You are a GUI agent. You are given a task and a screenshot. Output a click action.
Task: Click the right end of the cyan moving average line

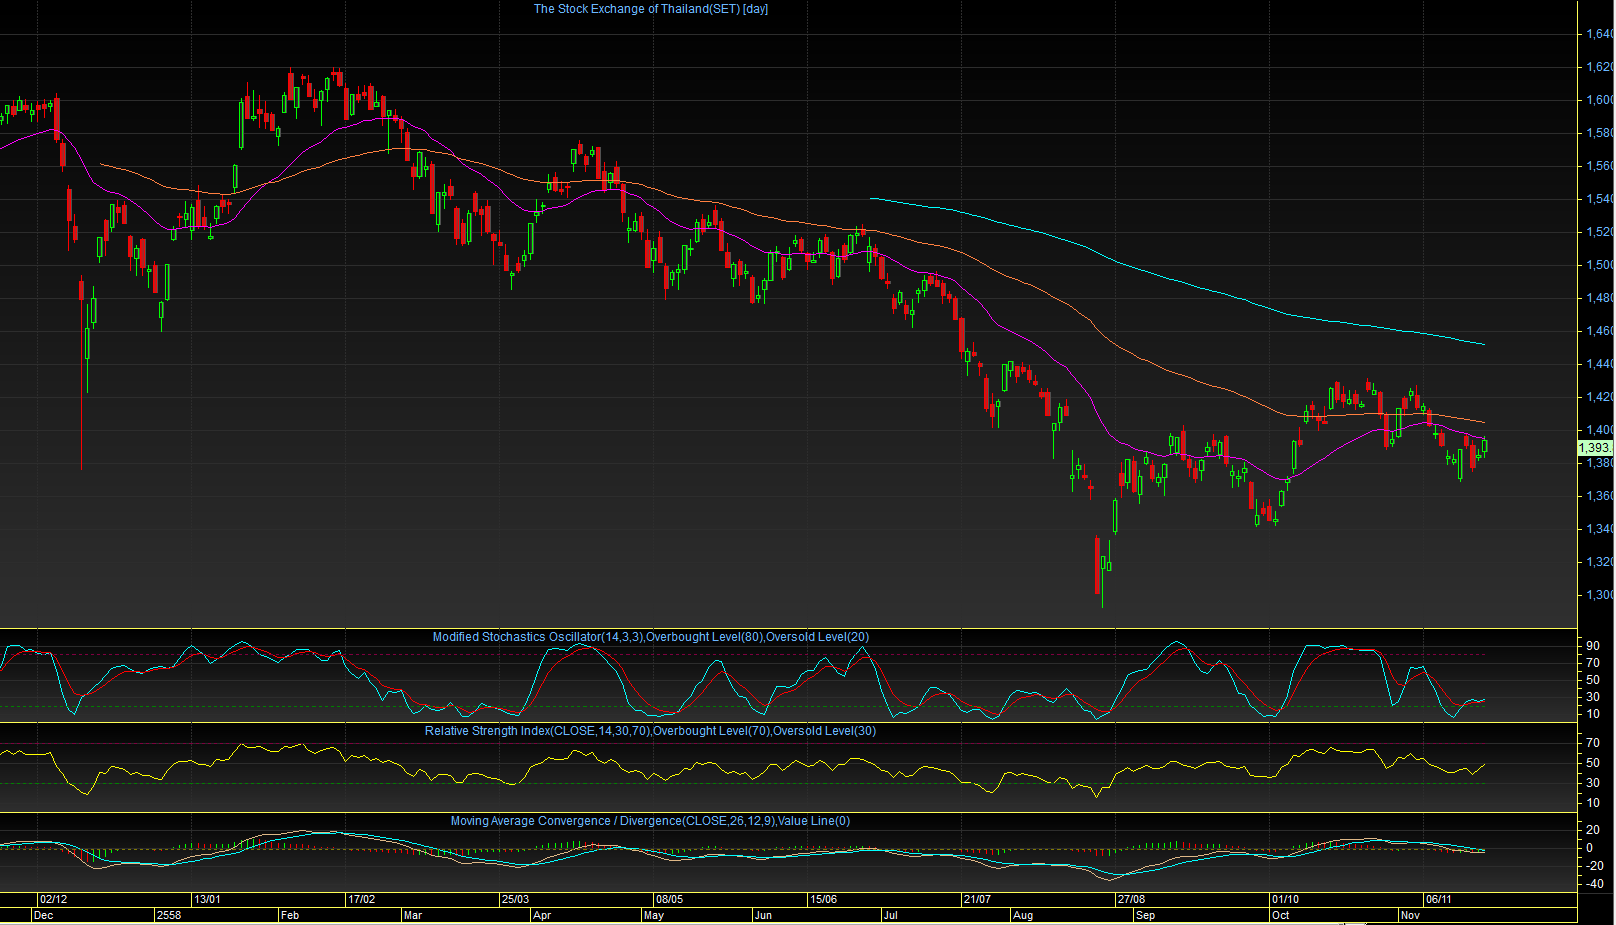1484,344
